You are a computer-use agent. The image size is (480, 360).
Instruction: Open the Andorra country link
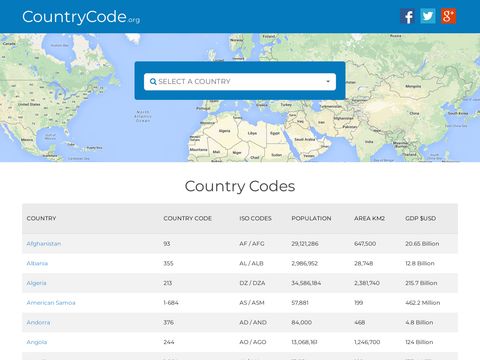click(x=38, y=322)
